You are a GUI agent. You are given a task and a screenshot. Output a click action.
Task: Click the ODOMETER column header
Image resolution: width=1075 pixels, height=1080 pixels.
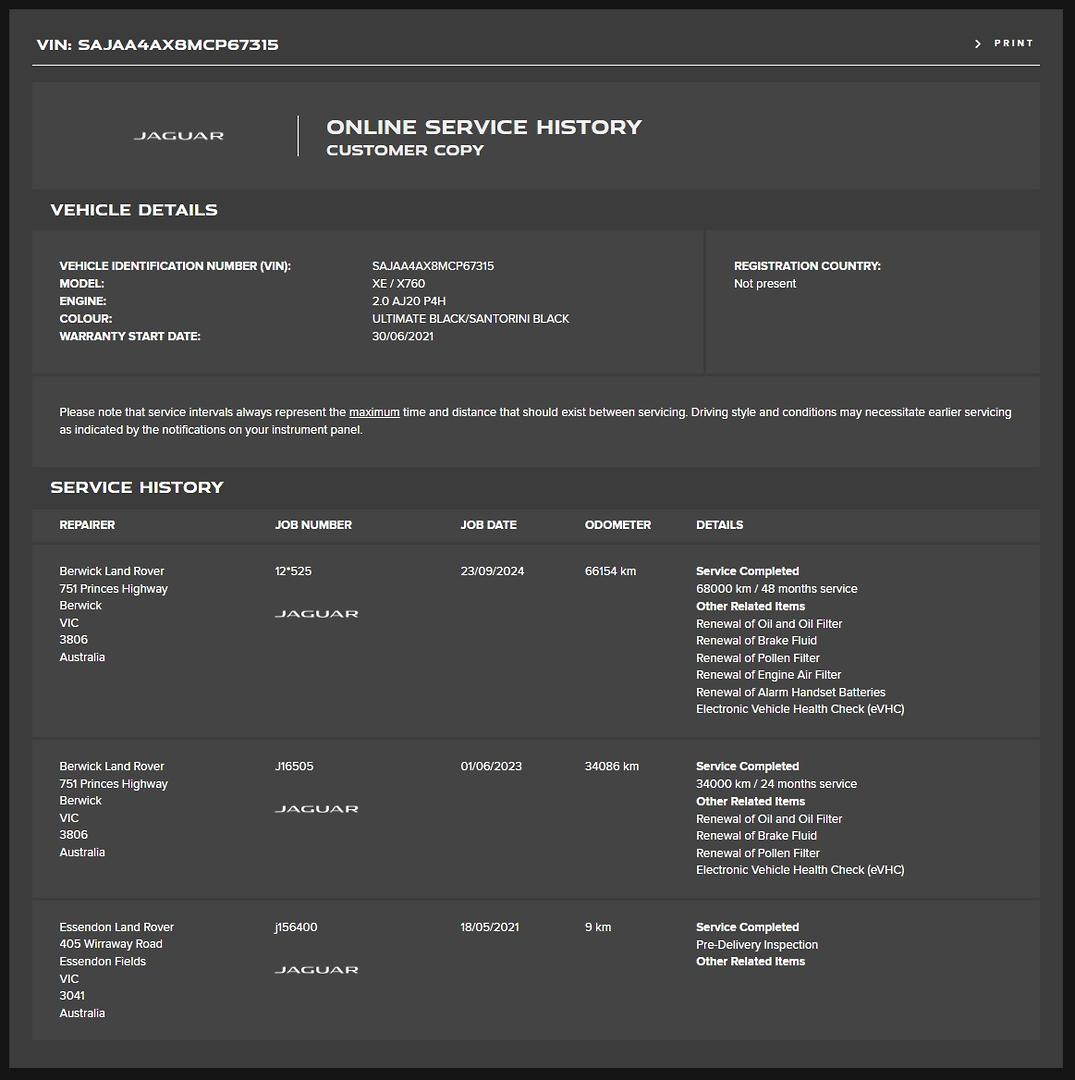point(618,525)
